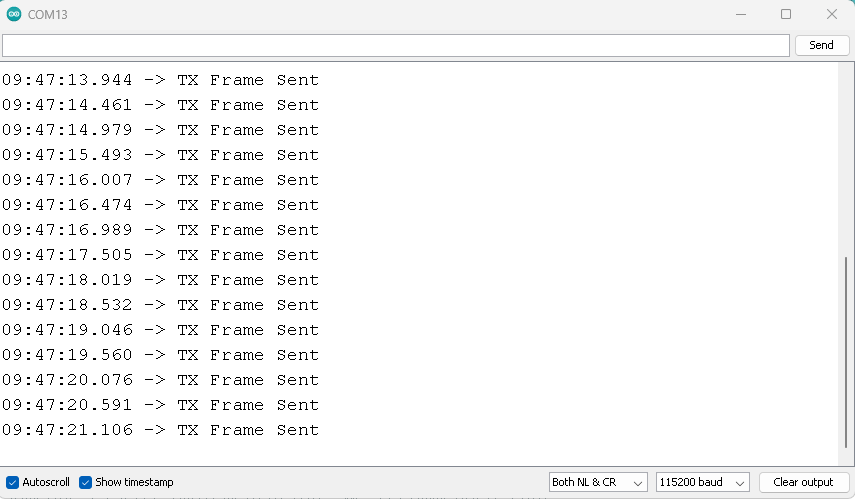Click the COM13 title bar text

pyautogui.click(x=48, y=15)
